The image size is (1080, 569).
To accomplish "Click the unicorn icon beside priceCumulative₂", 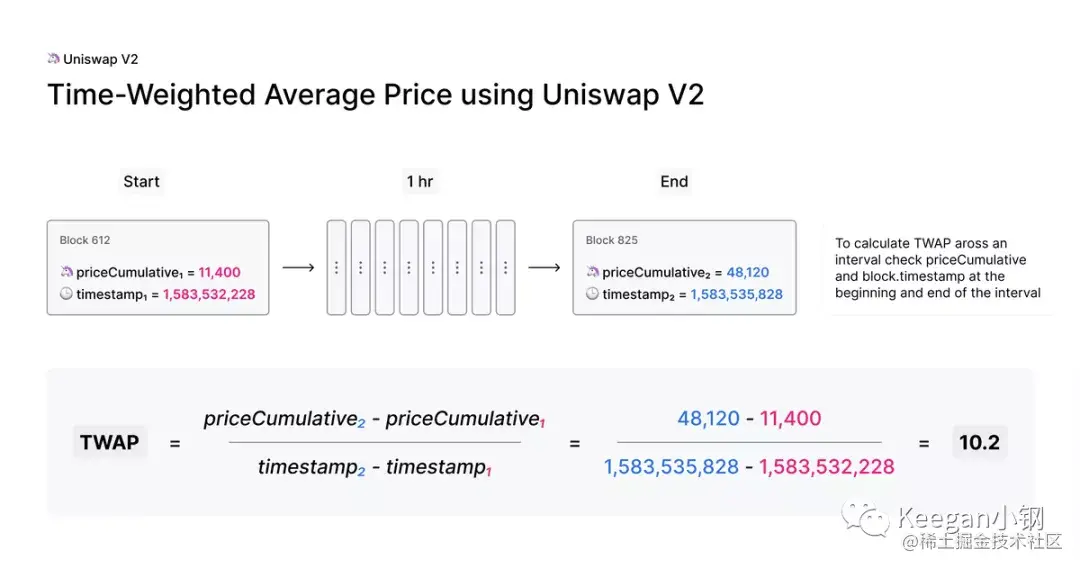I will [x=592, y=272].
